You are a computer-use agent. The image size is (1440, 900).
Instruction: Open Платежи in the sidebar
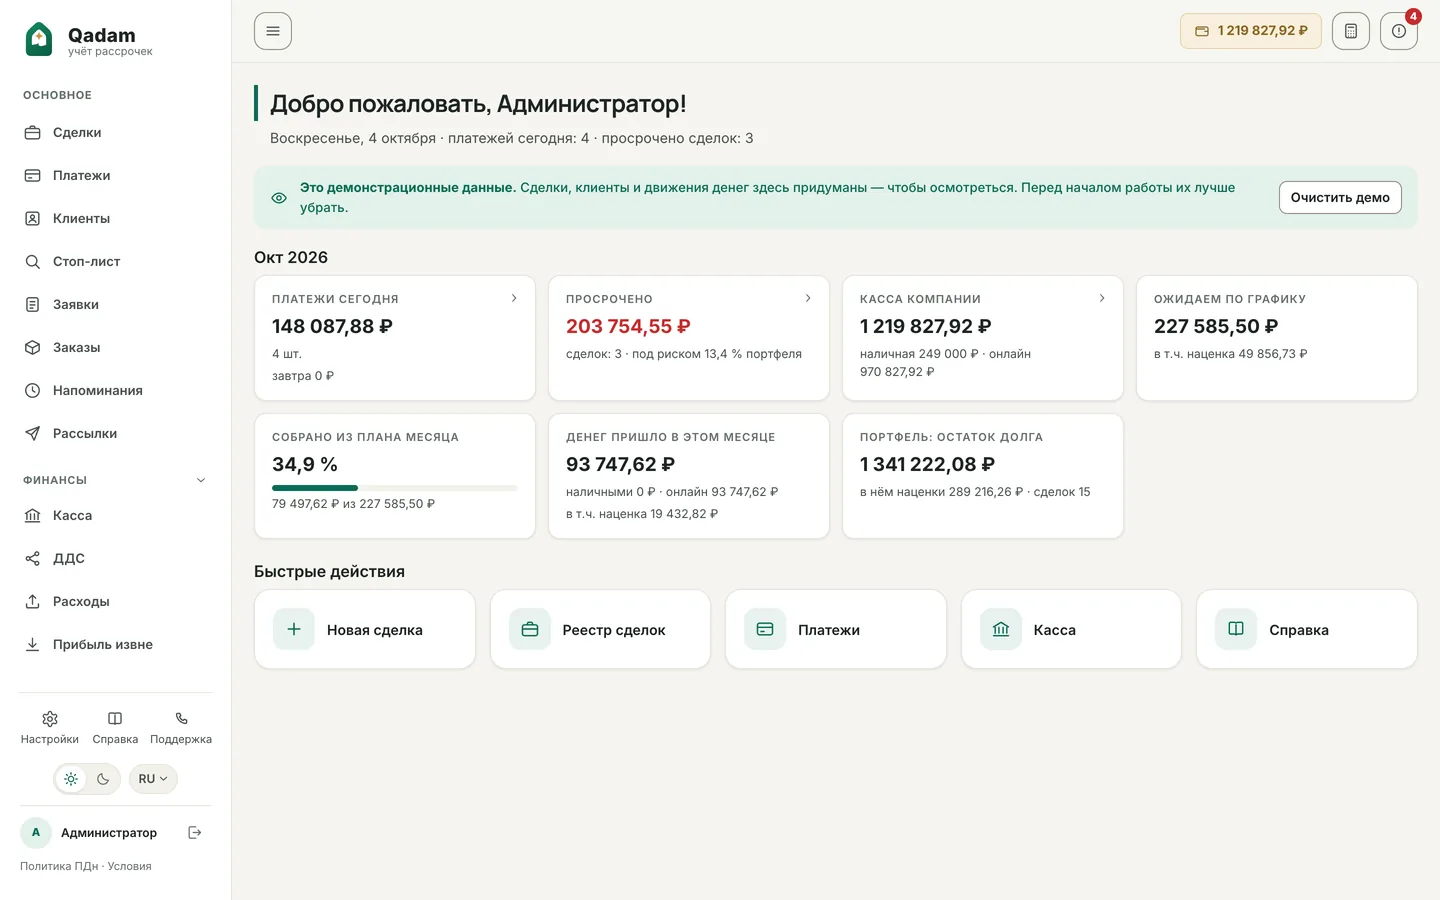point(115,176)
